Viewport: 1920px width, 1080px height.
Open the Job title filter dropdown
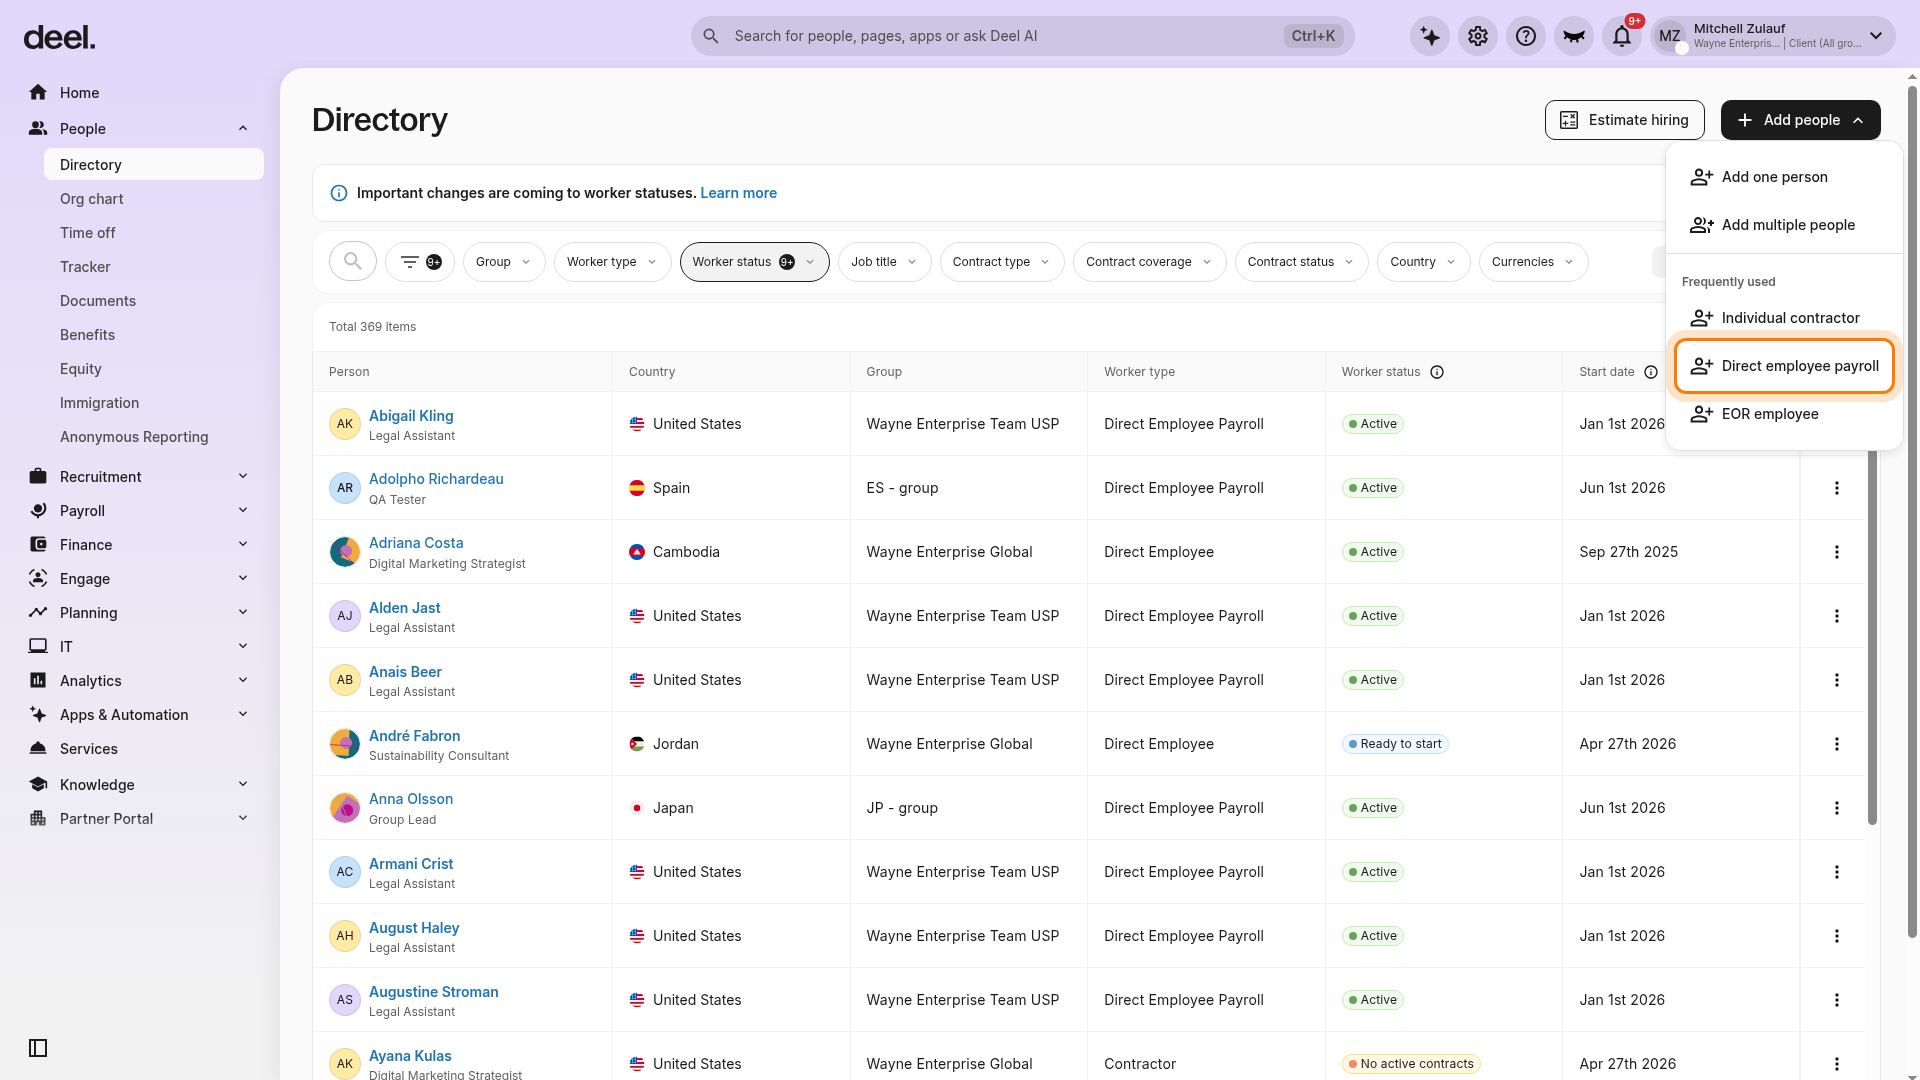(x=884, y=262)
